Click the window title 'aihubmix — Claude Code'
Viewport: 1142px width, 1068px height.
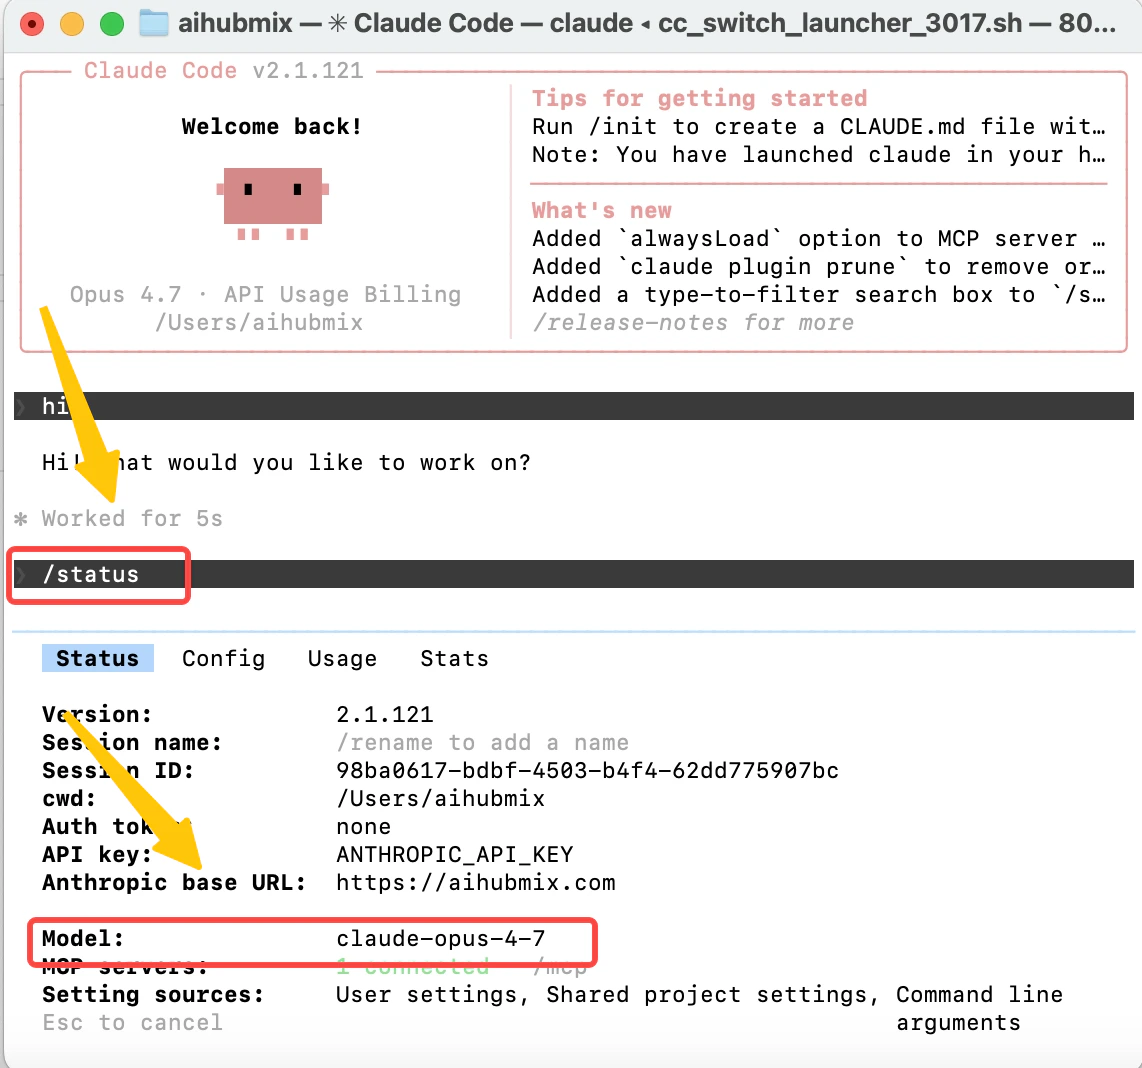coord(646,23)
